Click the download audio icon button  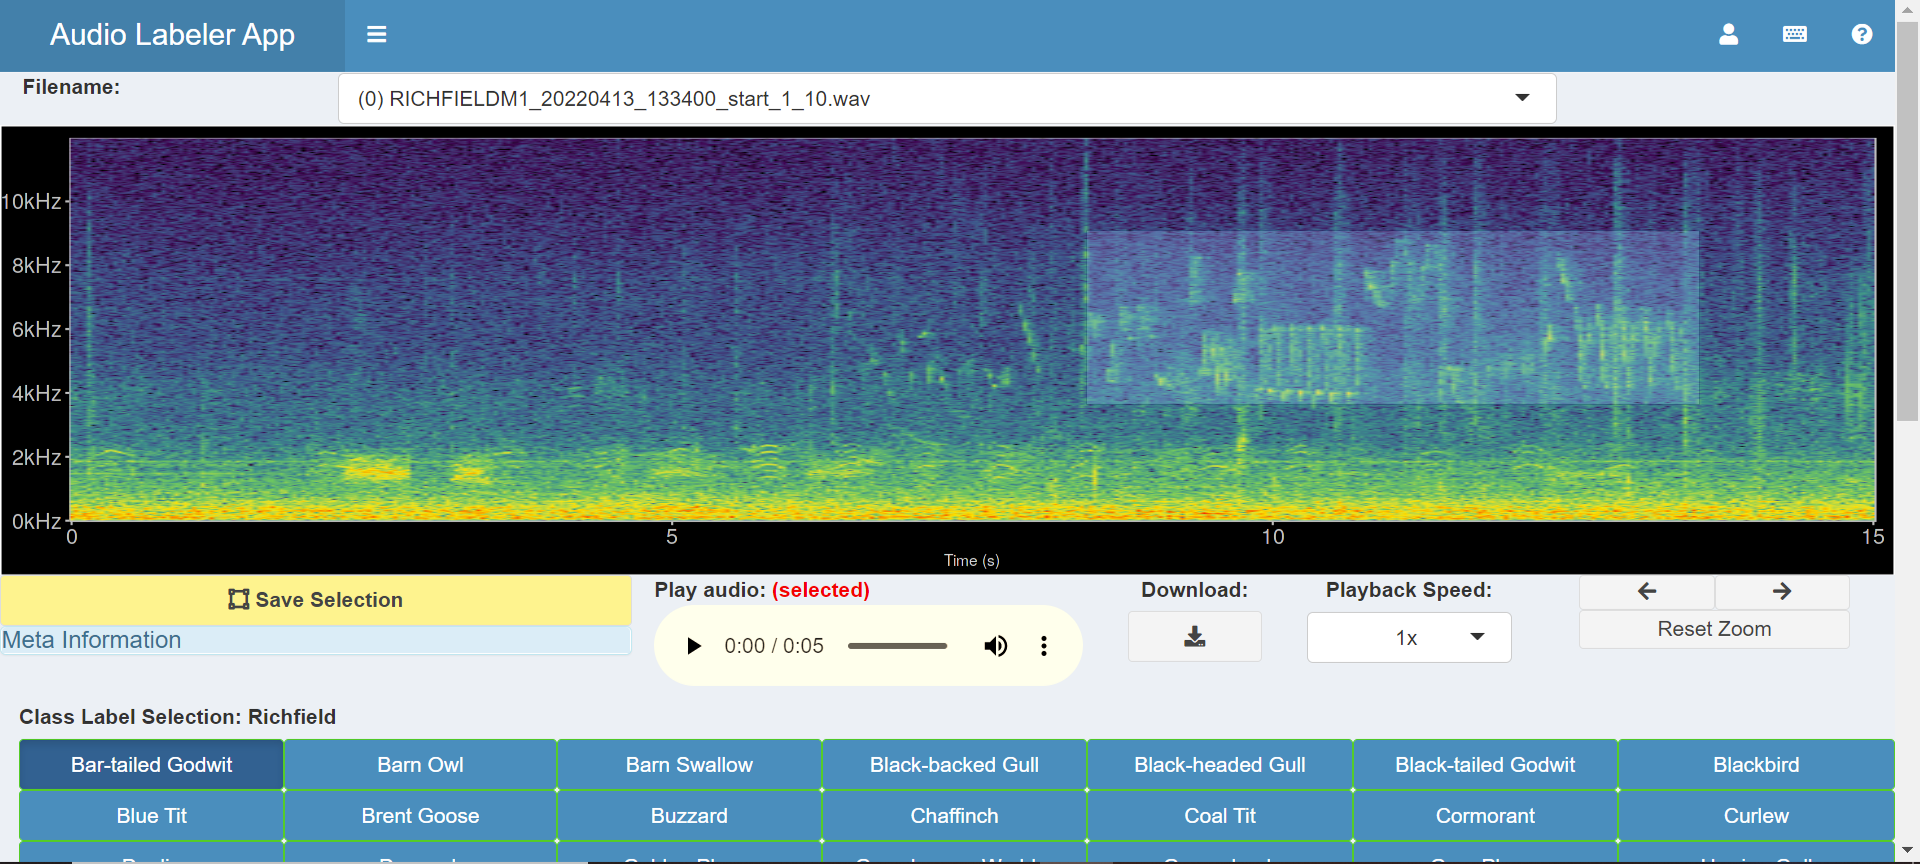click(1195, 637)
